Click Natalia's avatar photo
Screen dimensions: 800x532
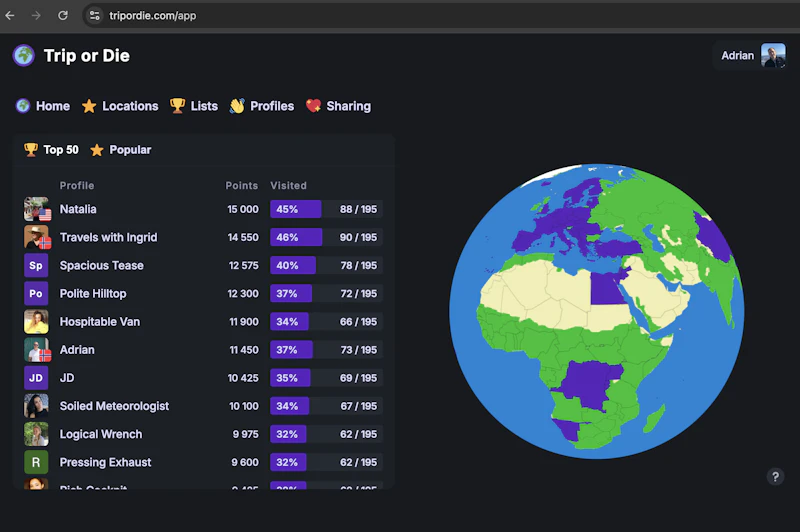point(37,209)
